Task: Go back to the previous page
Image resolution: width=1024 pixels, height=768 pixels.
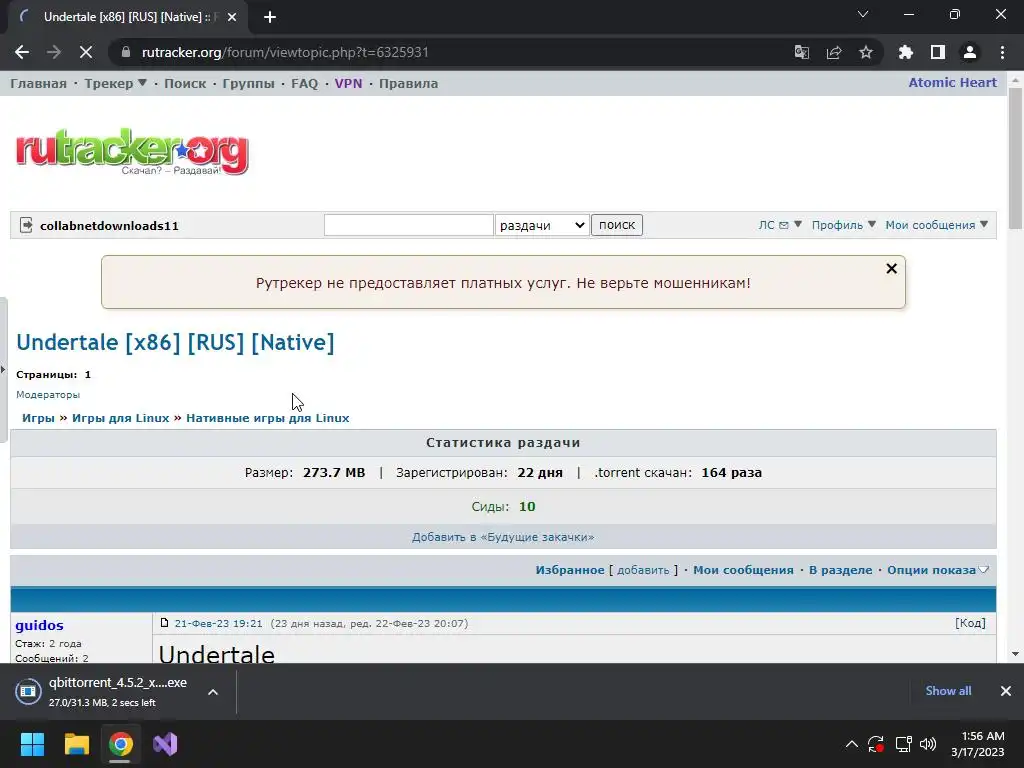Action: 22,52
